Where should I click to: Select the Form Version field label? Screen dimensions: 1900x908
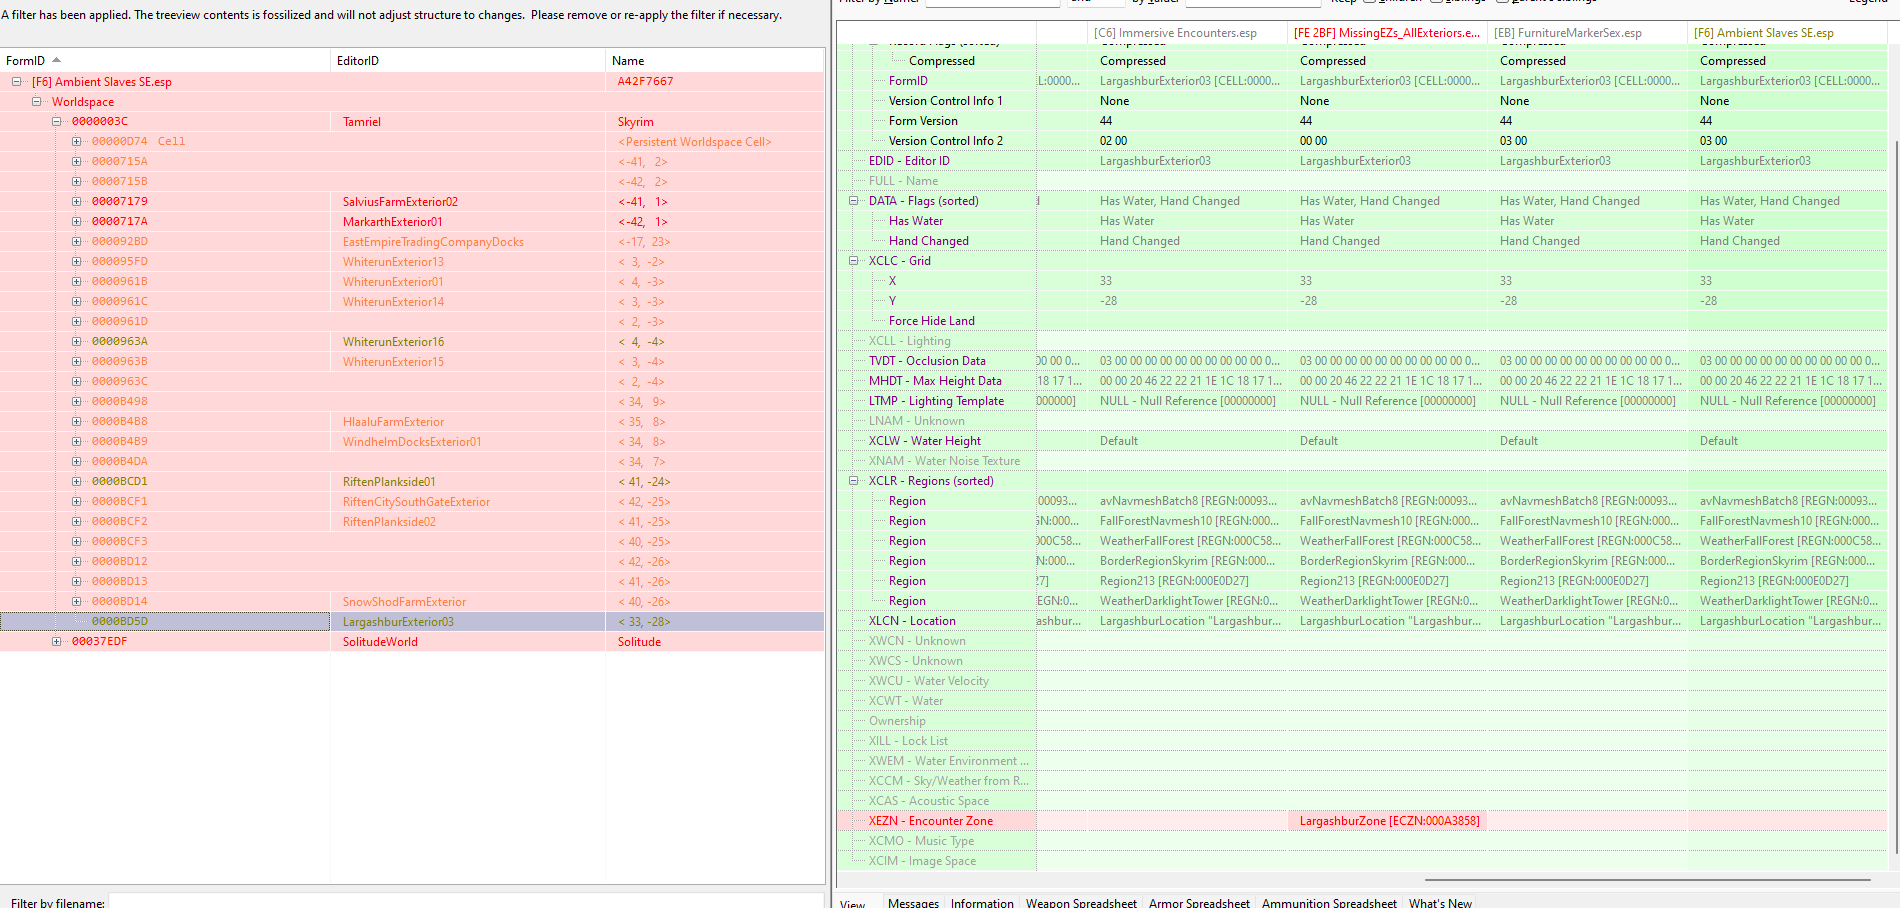923,121
